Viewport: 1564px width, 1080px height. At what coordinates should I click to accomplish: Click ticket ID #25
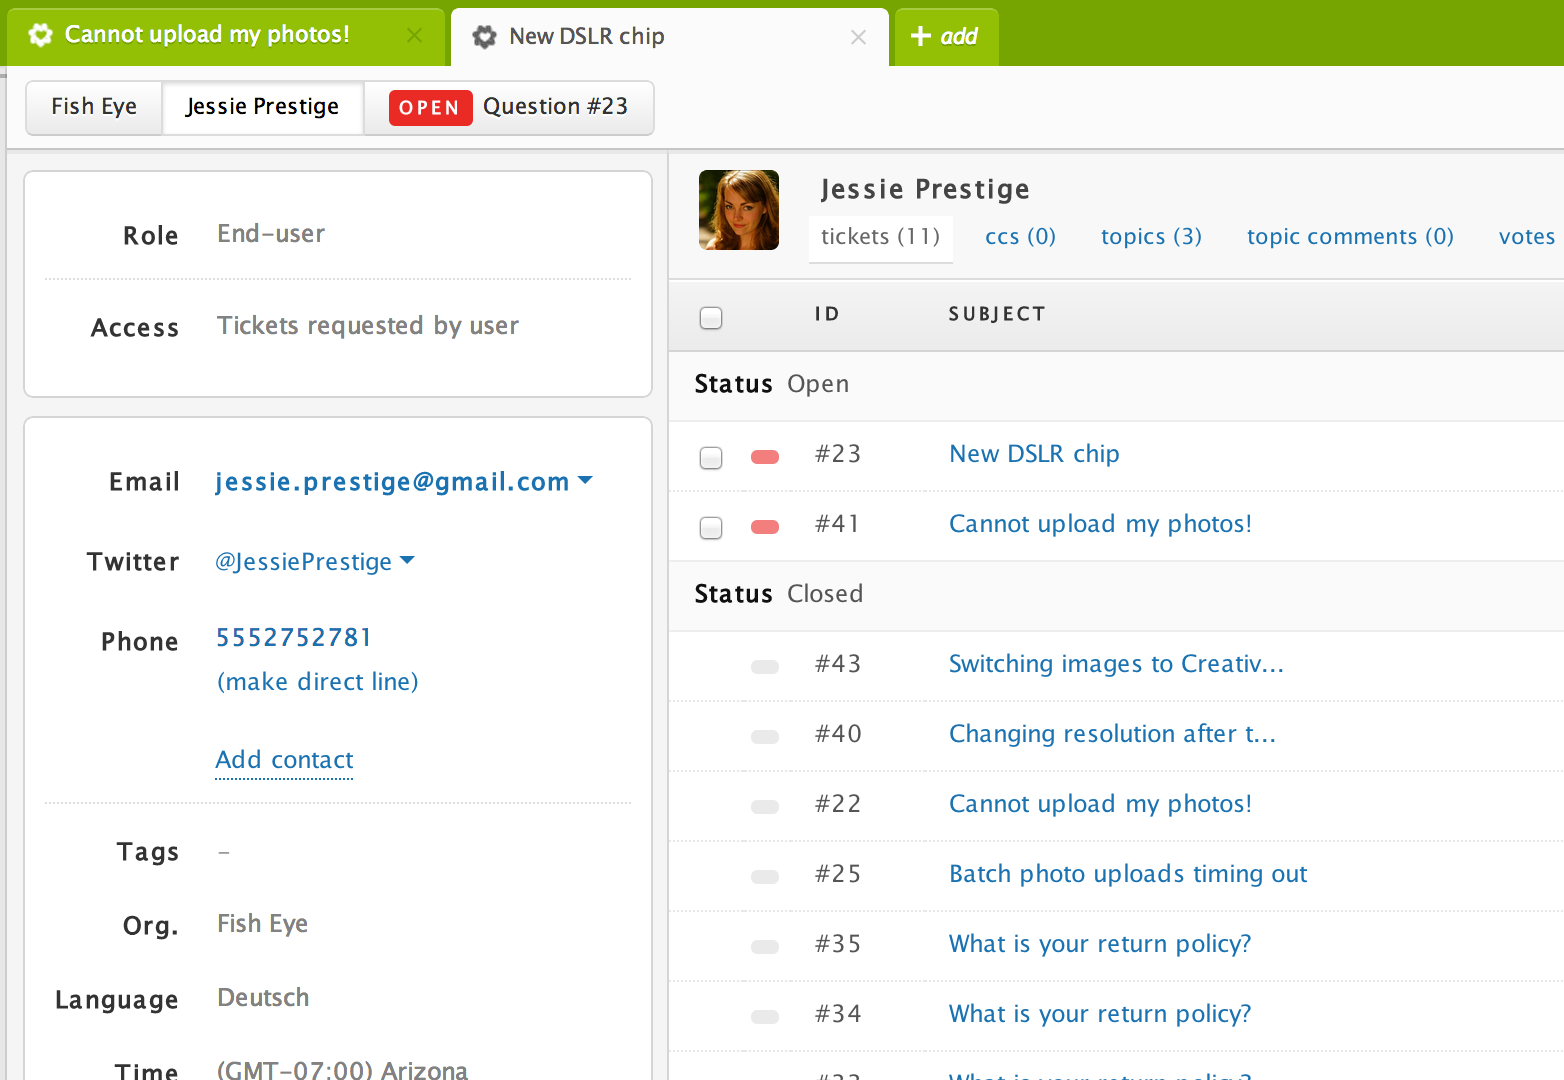click(838, 874)
